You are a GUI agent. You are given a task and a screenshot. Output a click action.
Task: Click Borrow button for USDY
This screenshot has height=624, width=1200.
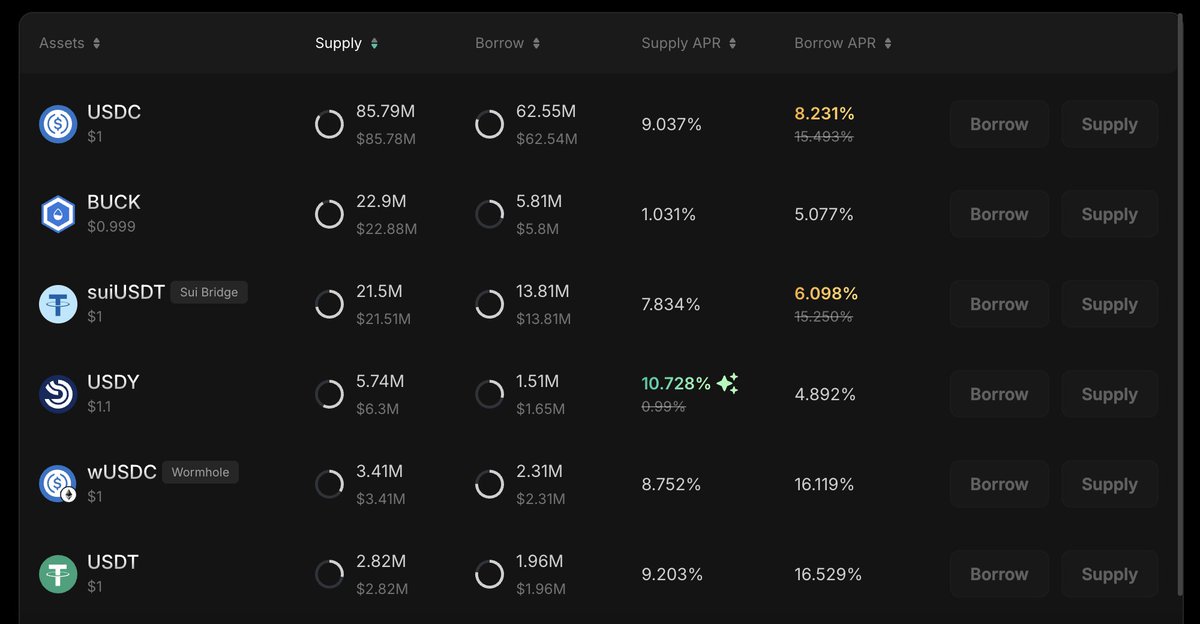click(x=999, y=394)
